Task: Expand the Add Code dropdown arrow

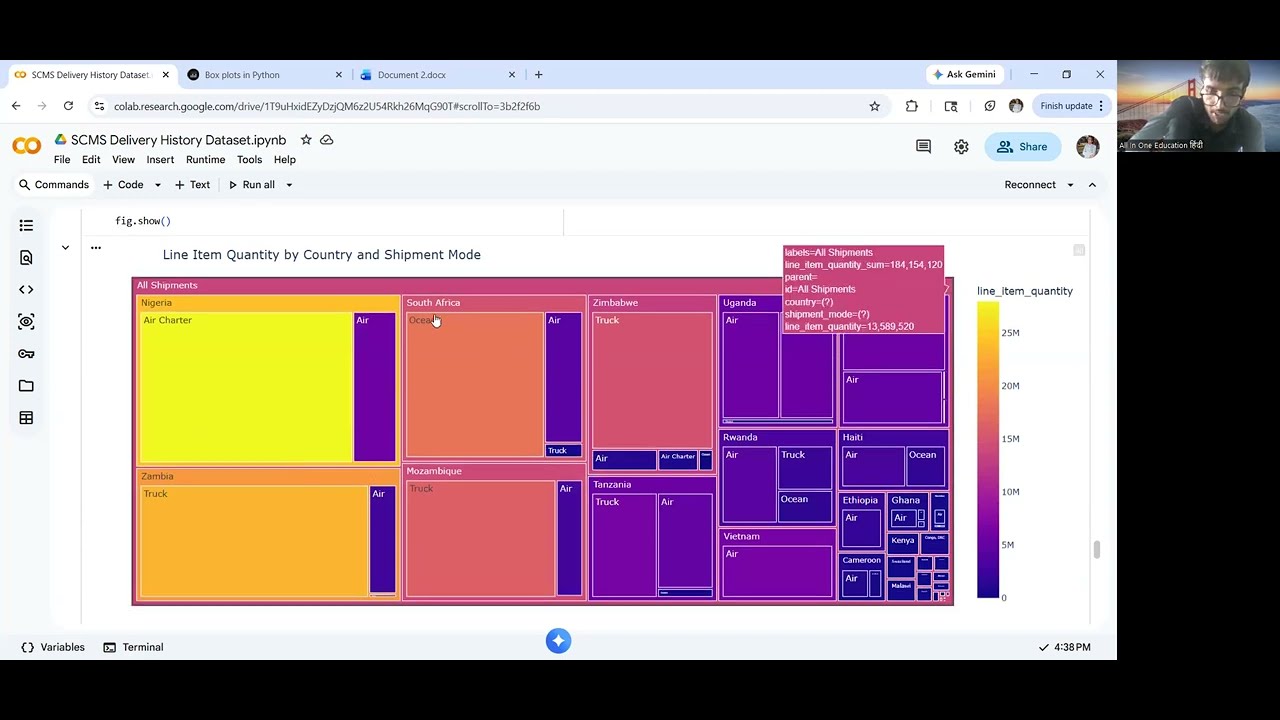Action: pos(157,185)
